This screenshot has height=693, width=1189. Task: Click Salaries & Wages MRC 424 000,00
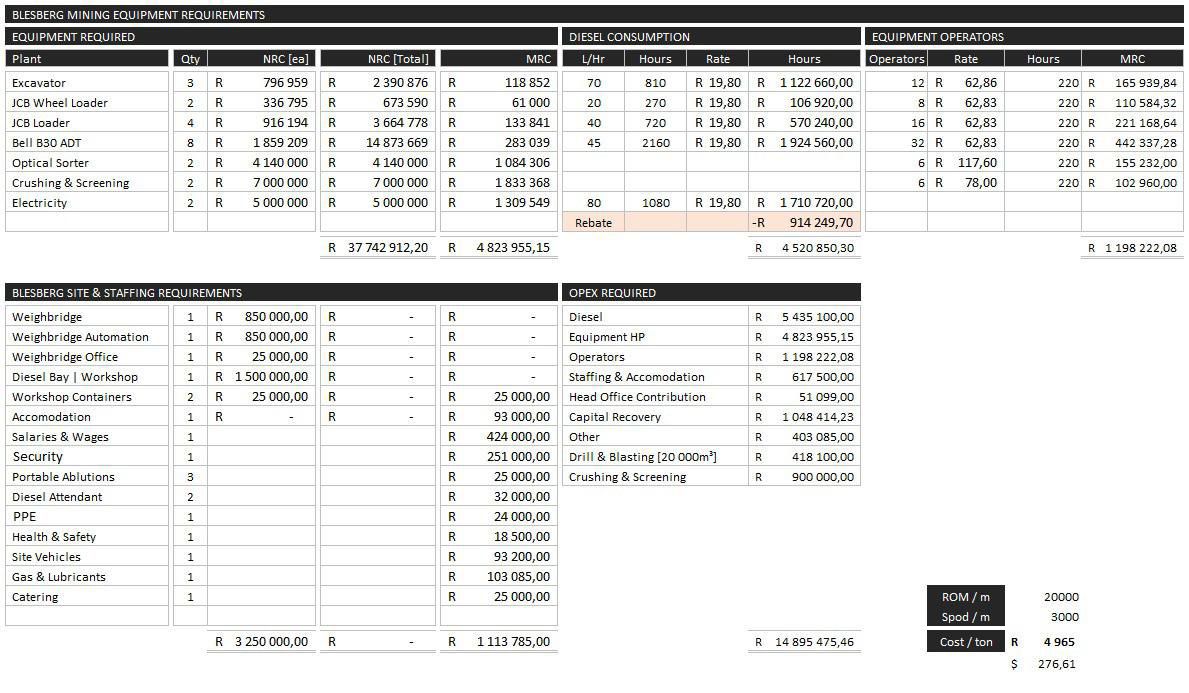(x=499, y=437)
